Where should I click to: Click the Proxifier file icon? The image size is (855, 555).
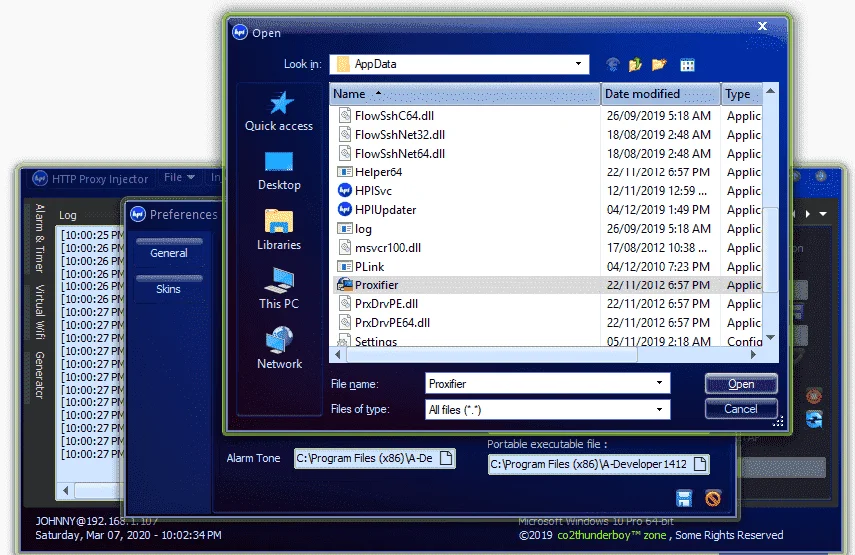(x=345, y=285)
